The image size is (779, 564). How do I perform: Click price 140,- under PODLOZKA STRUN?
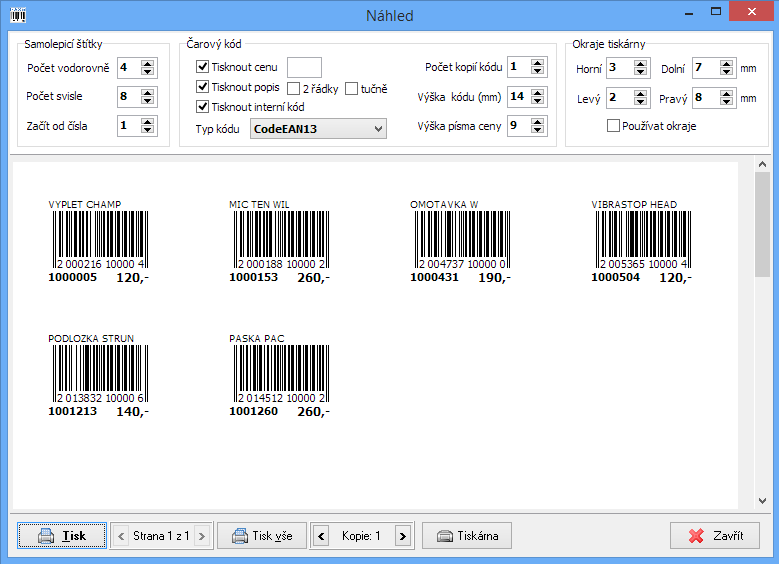point(133,411)
